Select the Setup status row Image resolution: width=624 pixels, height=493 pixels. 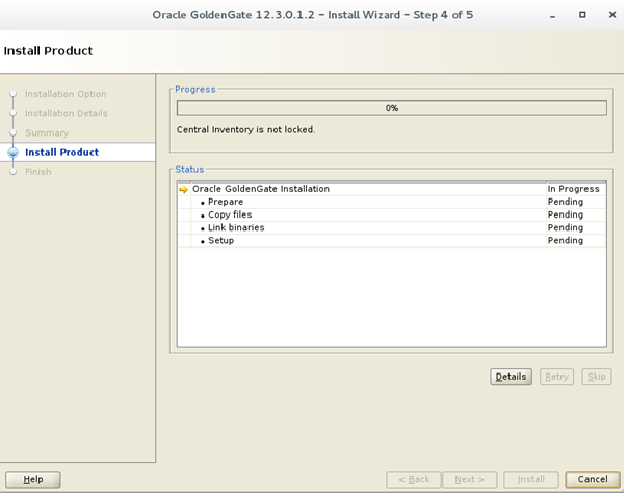(x=392, y=240)
